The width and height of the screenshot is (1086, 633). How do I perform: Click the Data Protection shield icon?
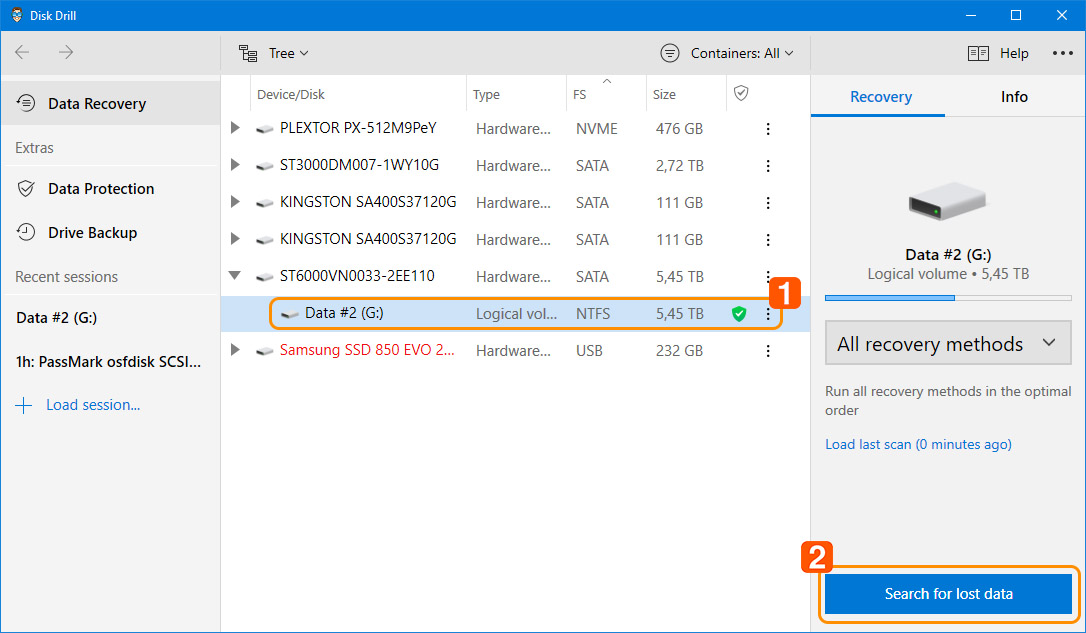coord(26,188)
